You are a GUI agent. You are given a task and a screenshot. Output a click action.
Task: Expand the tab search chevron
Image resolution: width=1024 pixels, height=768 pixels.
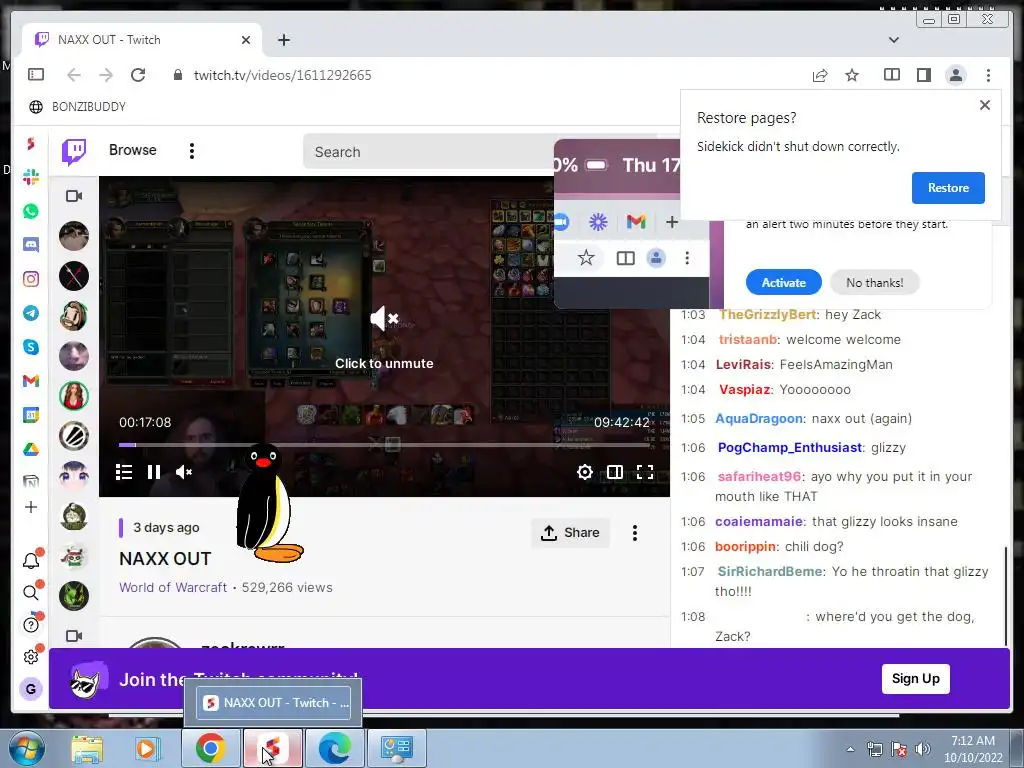[893, 40]
